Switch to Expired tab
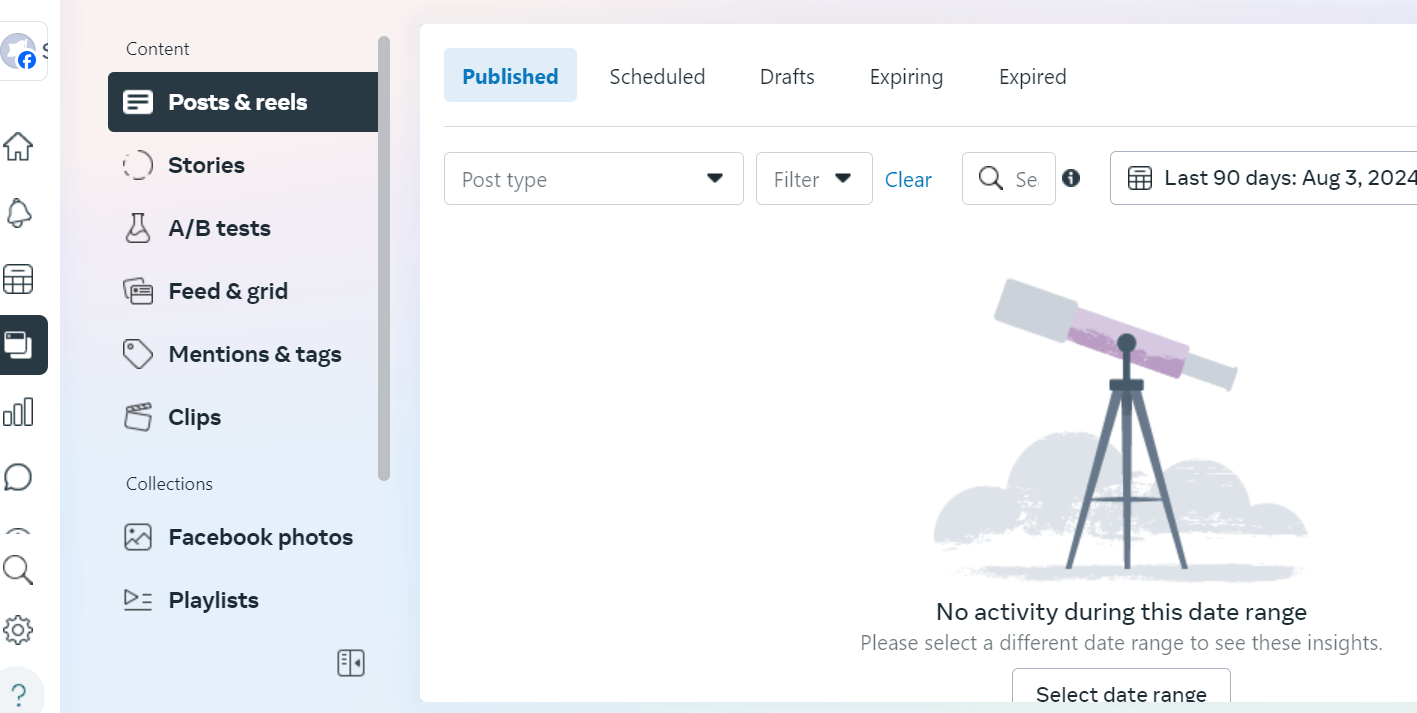 click(1032, 76)
